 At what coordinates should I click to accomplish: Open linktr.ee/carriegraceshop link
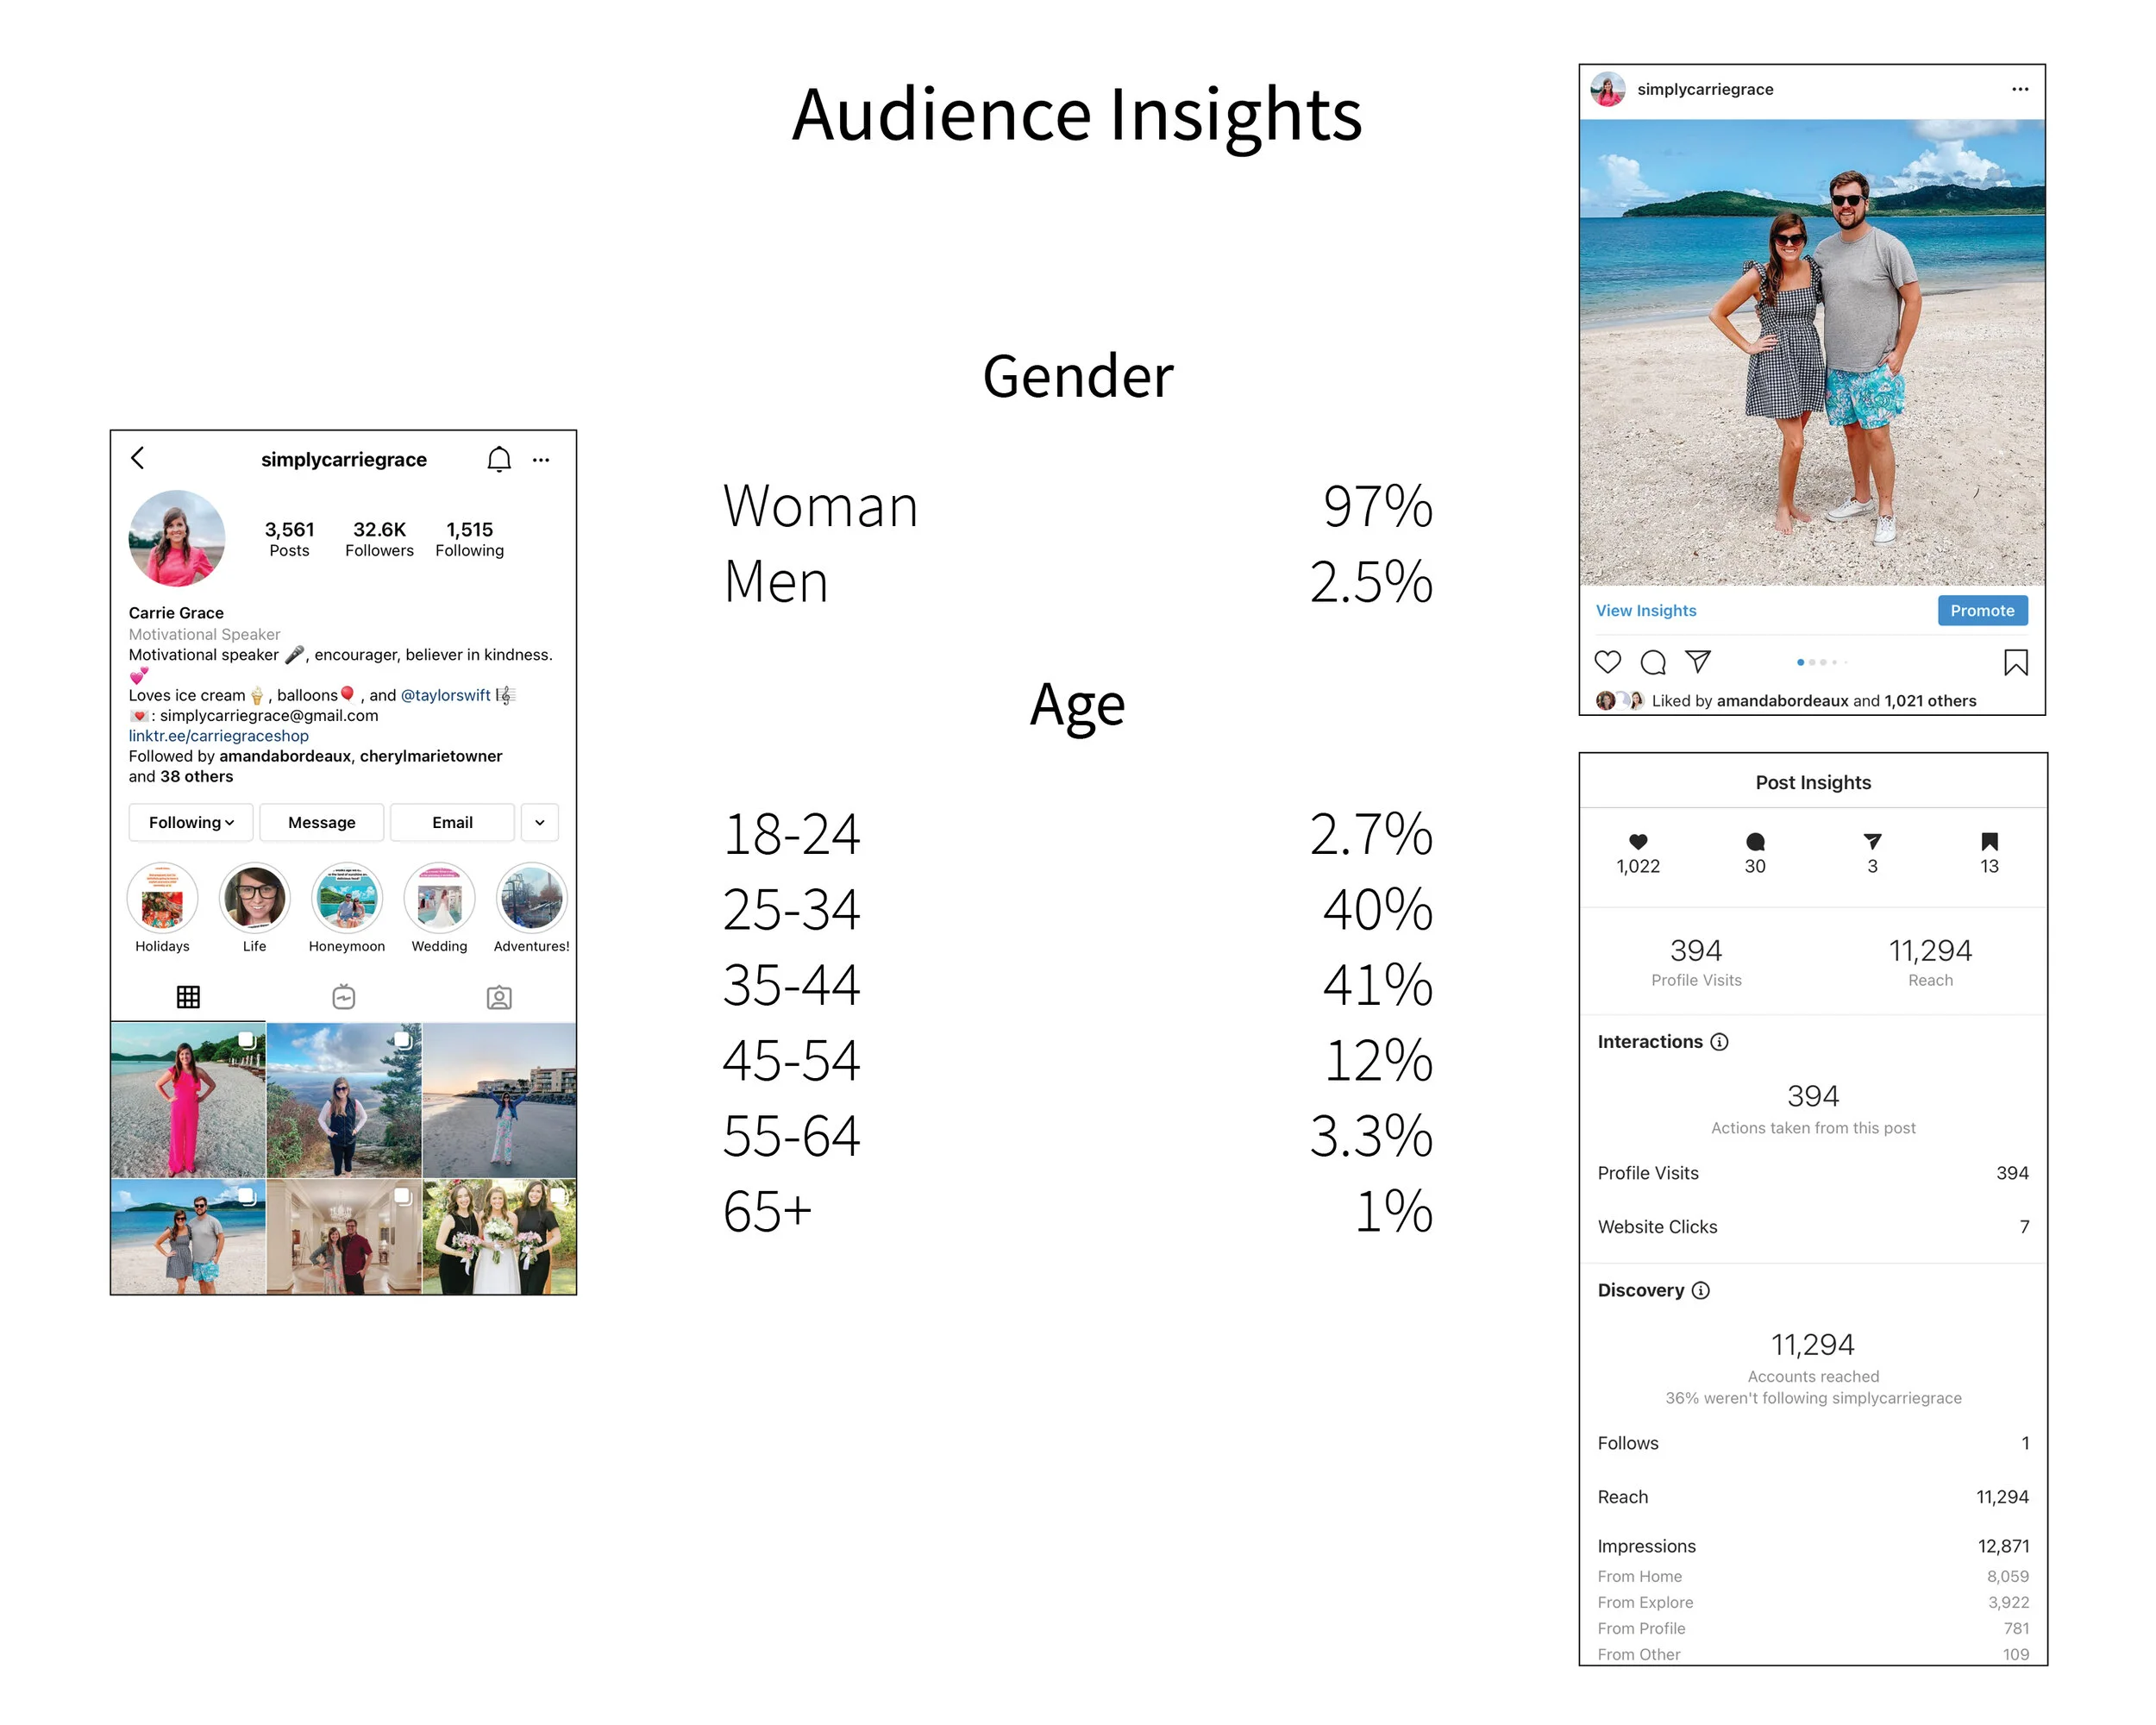click(218, 736)
